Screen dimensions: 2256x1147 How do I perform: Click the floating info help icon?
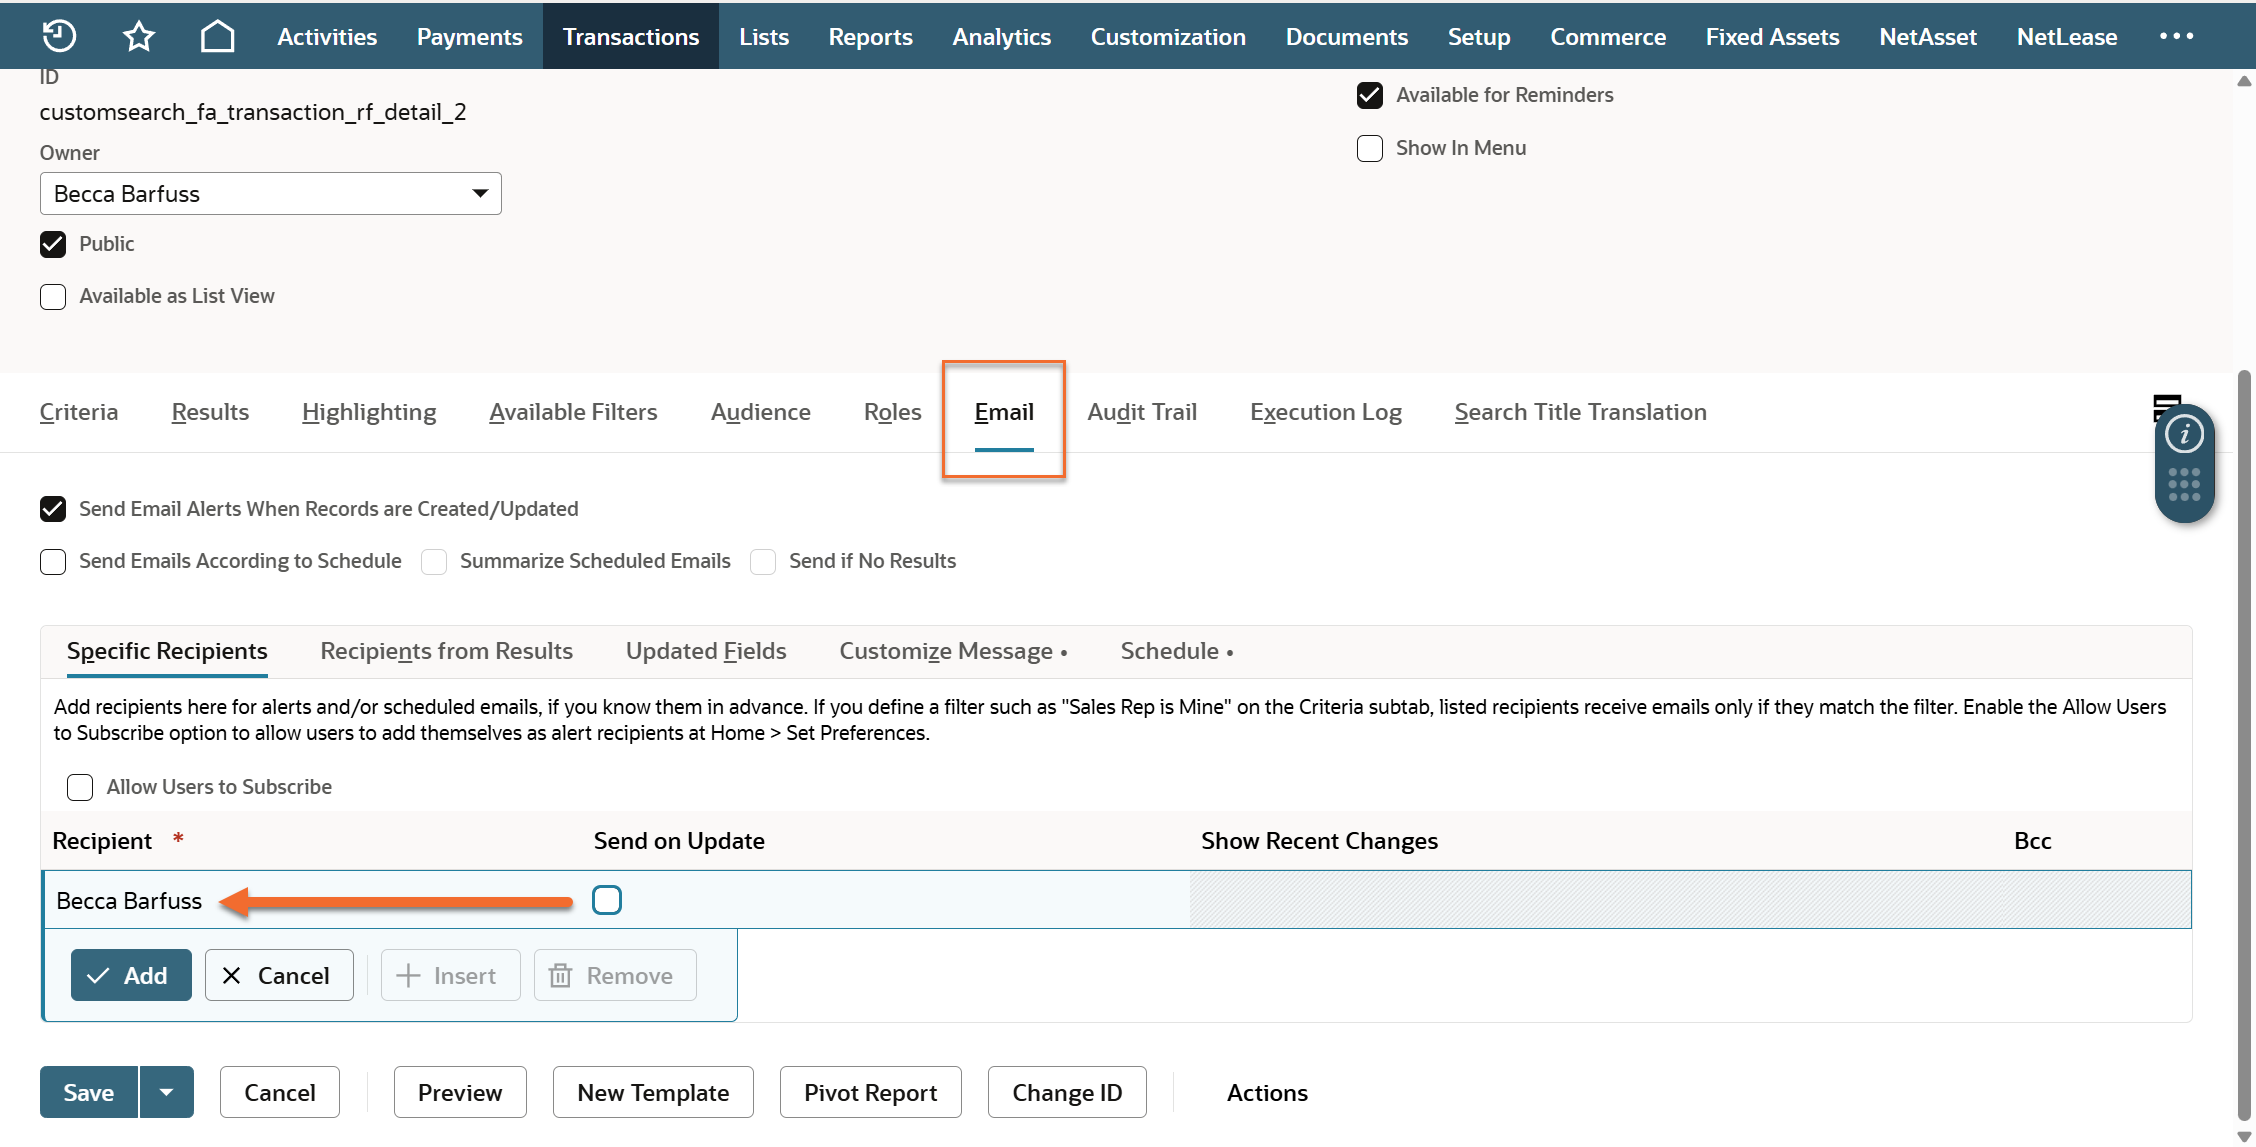coord(2184,434)
